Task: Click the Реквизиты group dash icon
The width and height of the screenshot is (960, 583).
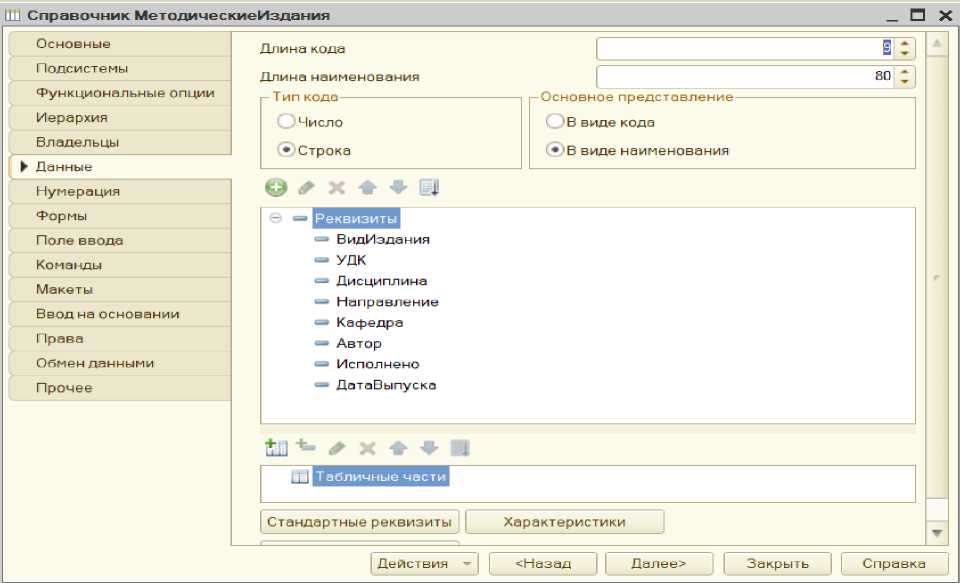Action: 299,219
